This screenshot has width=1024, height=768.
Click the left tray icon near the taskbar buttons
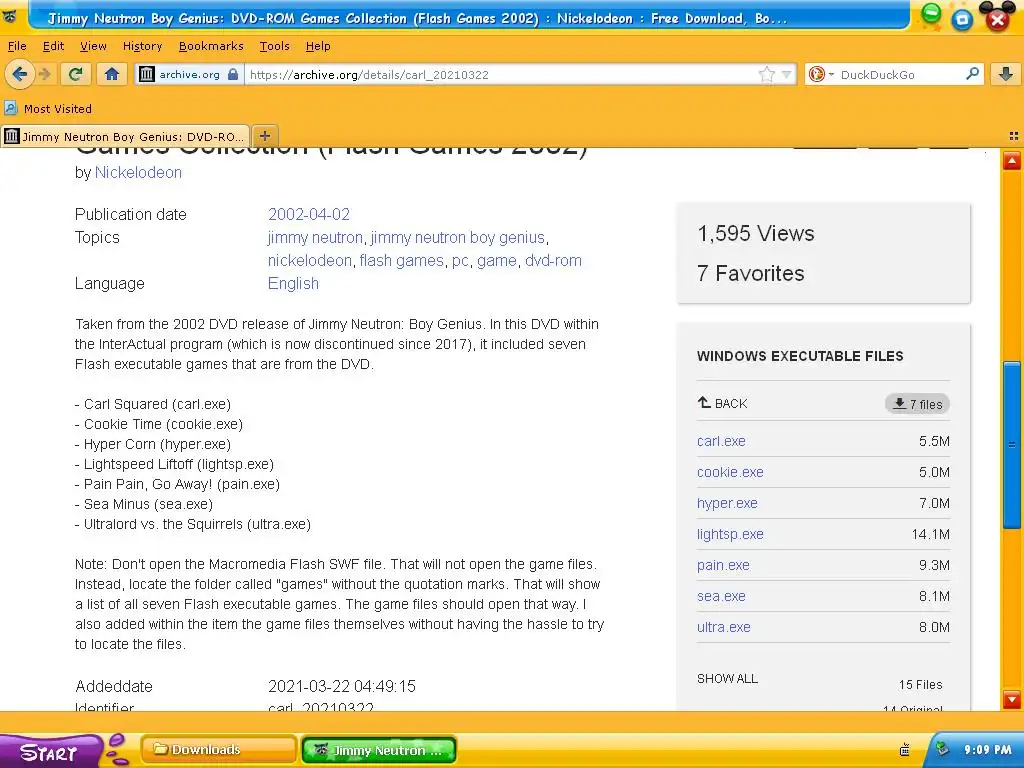point(904,750)
